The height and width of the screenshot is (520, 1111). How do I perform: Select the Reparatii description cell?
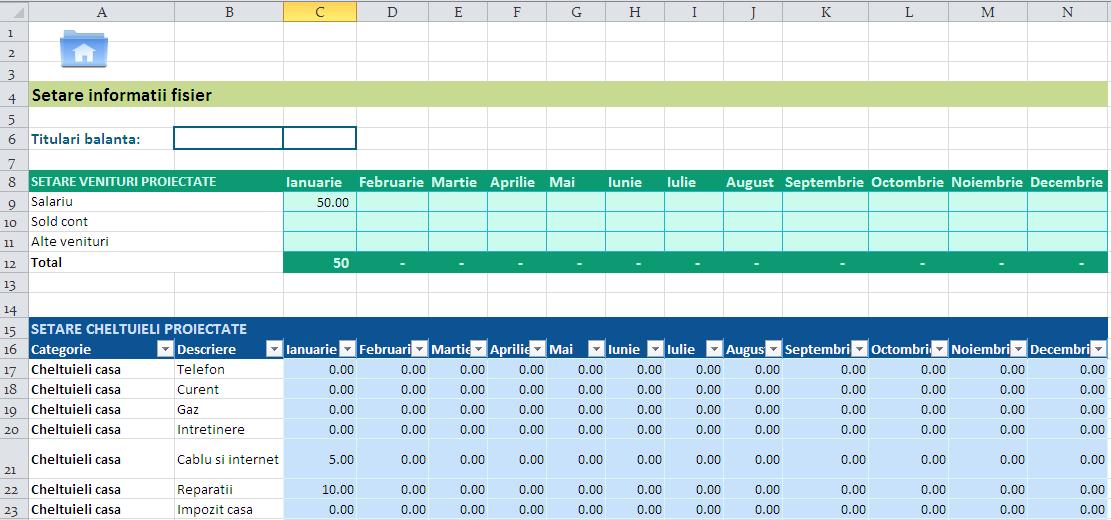coord(229,489)
